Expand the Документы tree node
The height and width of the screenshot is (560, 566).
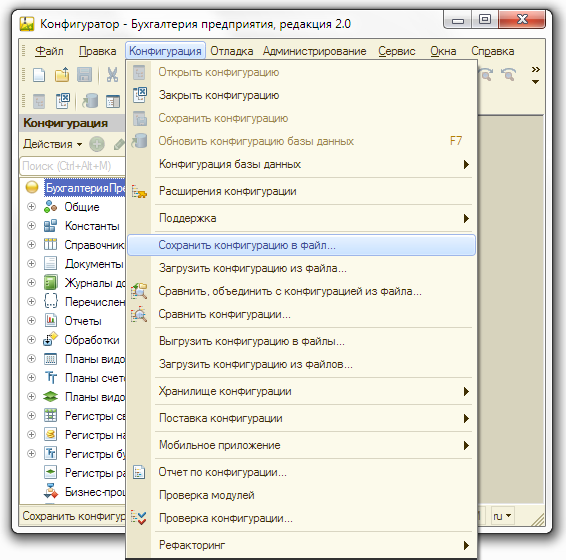(31, 264)
